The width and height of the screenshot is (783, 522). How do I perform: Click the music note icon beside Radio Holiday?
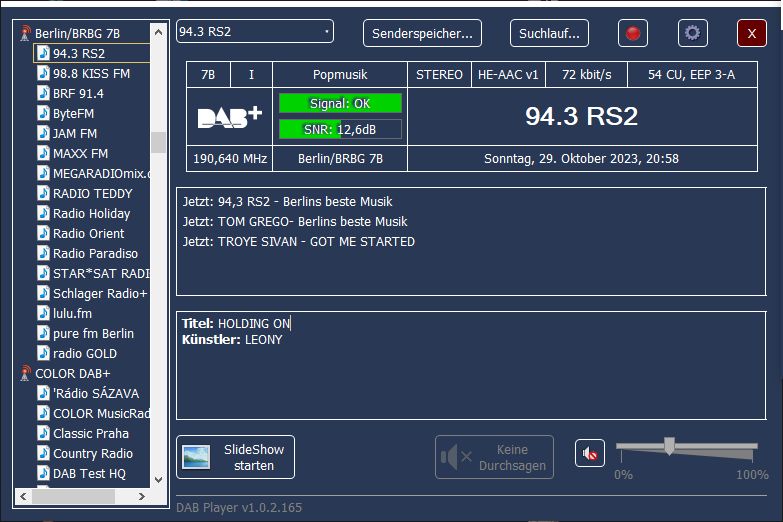pyautogui.click(x=43, y=213)
